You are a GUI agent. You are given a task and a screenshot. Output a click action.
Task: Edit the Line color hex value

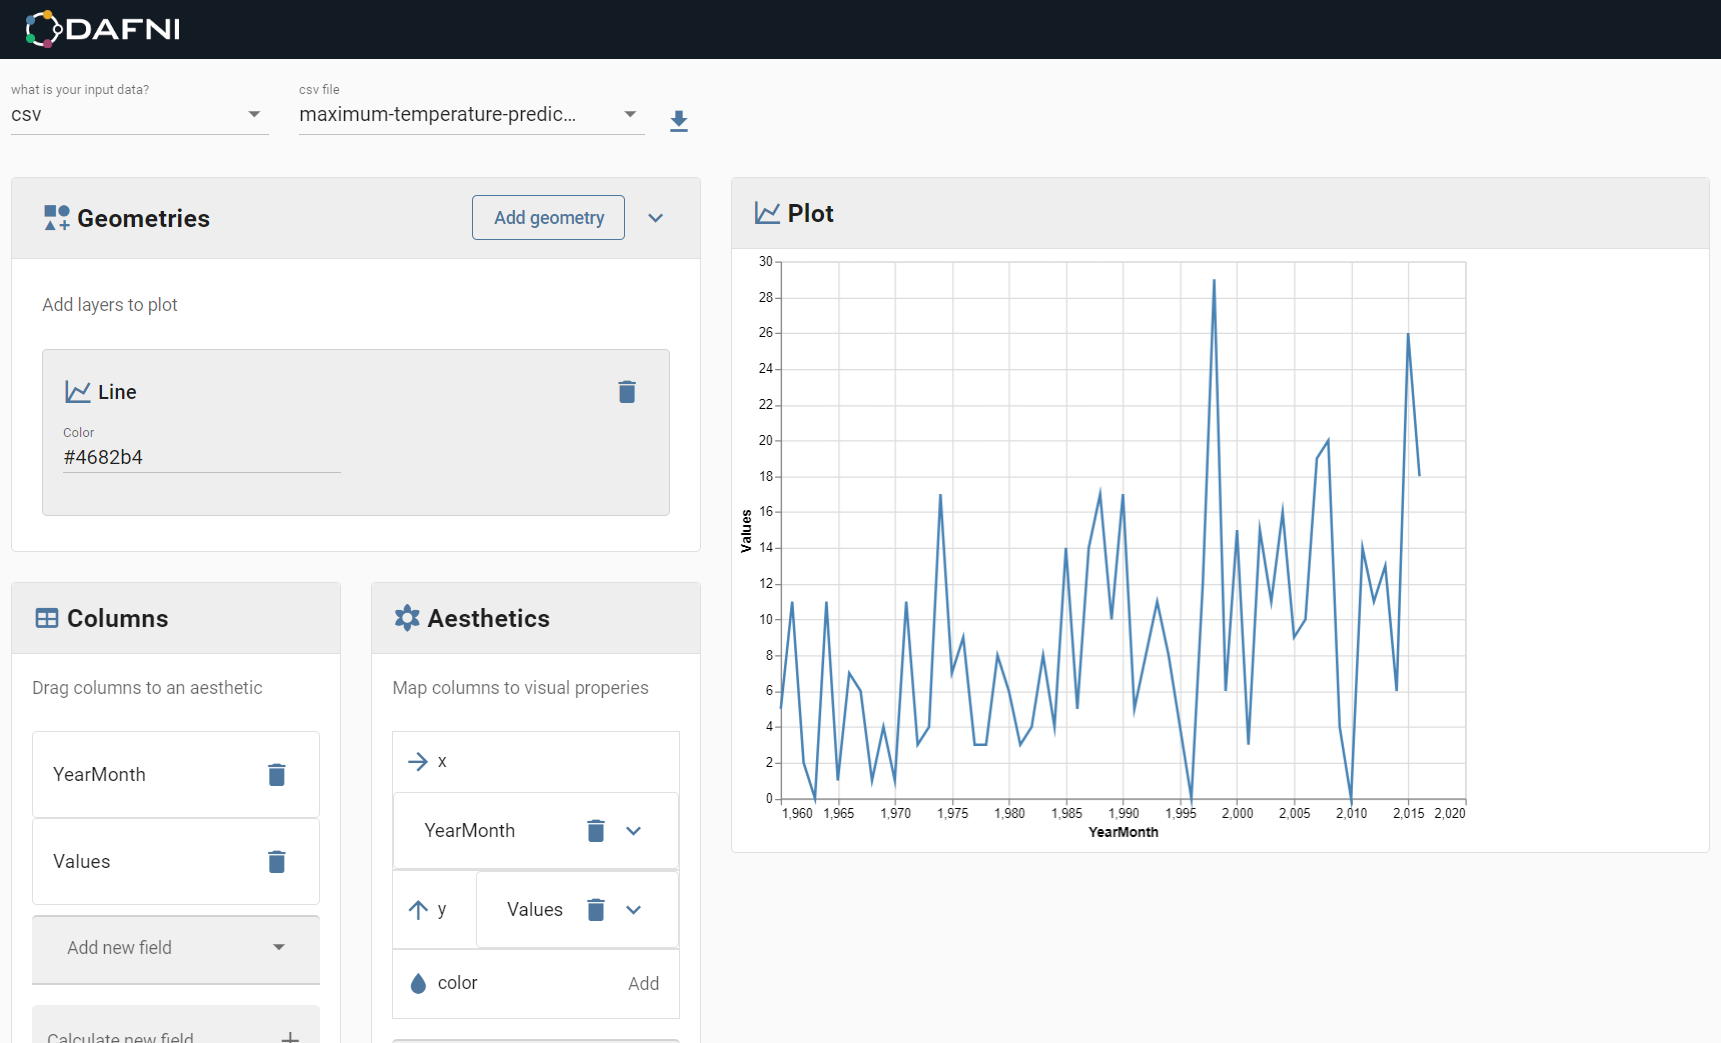click(201, 457)
